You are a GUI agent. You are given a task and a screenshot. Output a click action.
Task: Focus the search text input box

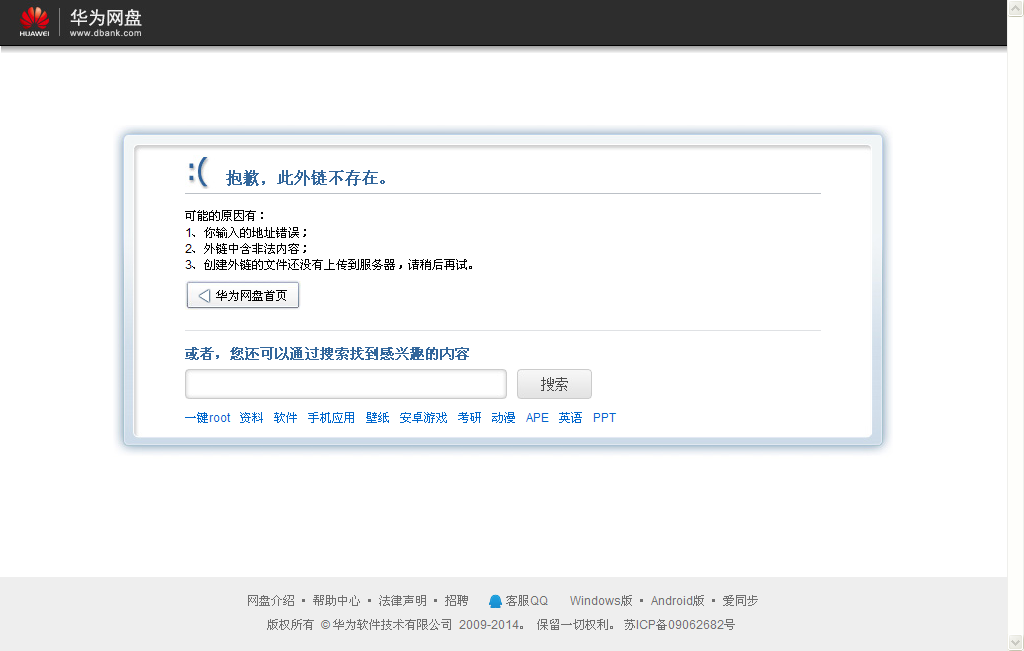click(346, 384)
